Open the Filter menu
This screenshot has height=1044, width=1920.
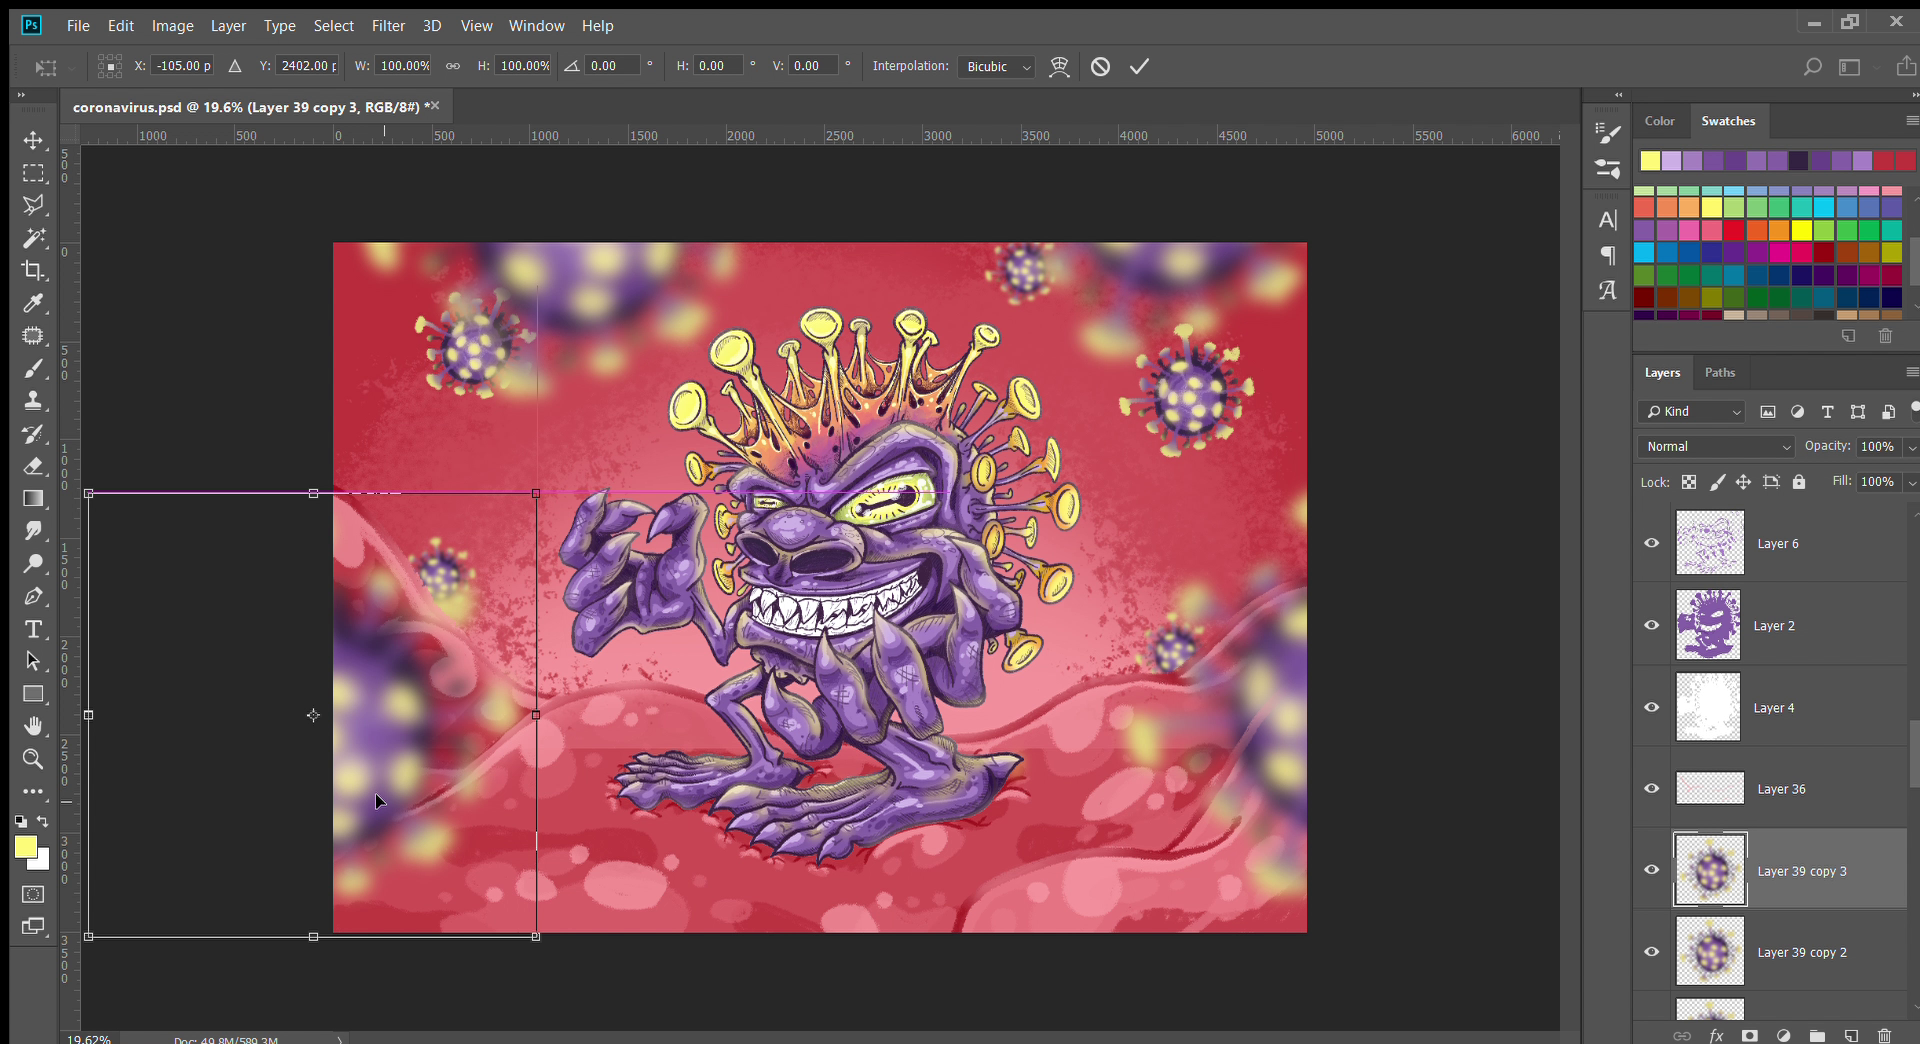(x=388, y=26)
